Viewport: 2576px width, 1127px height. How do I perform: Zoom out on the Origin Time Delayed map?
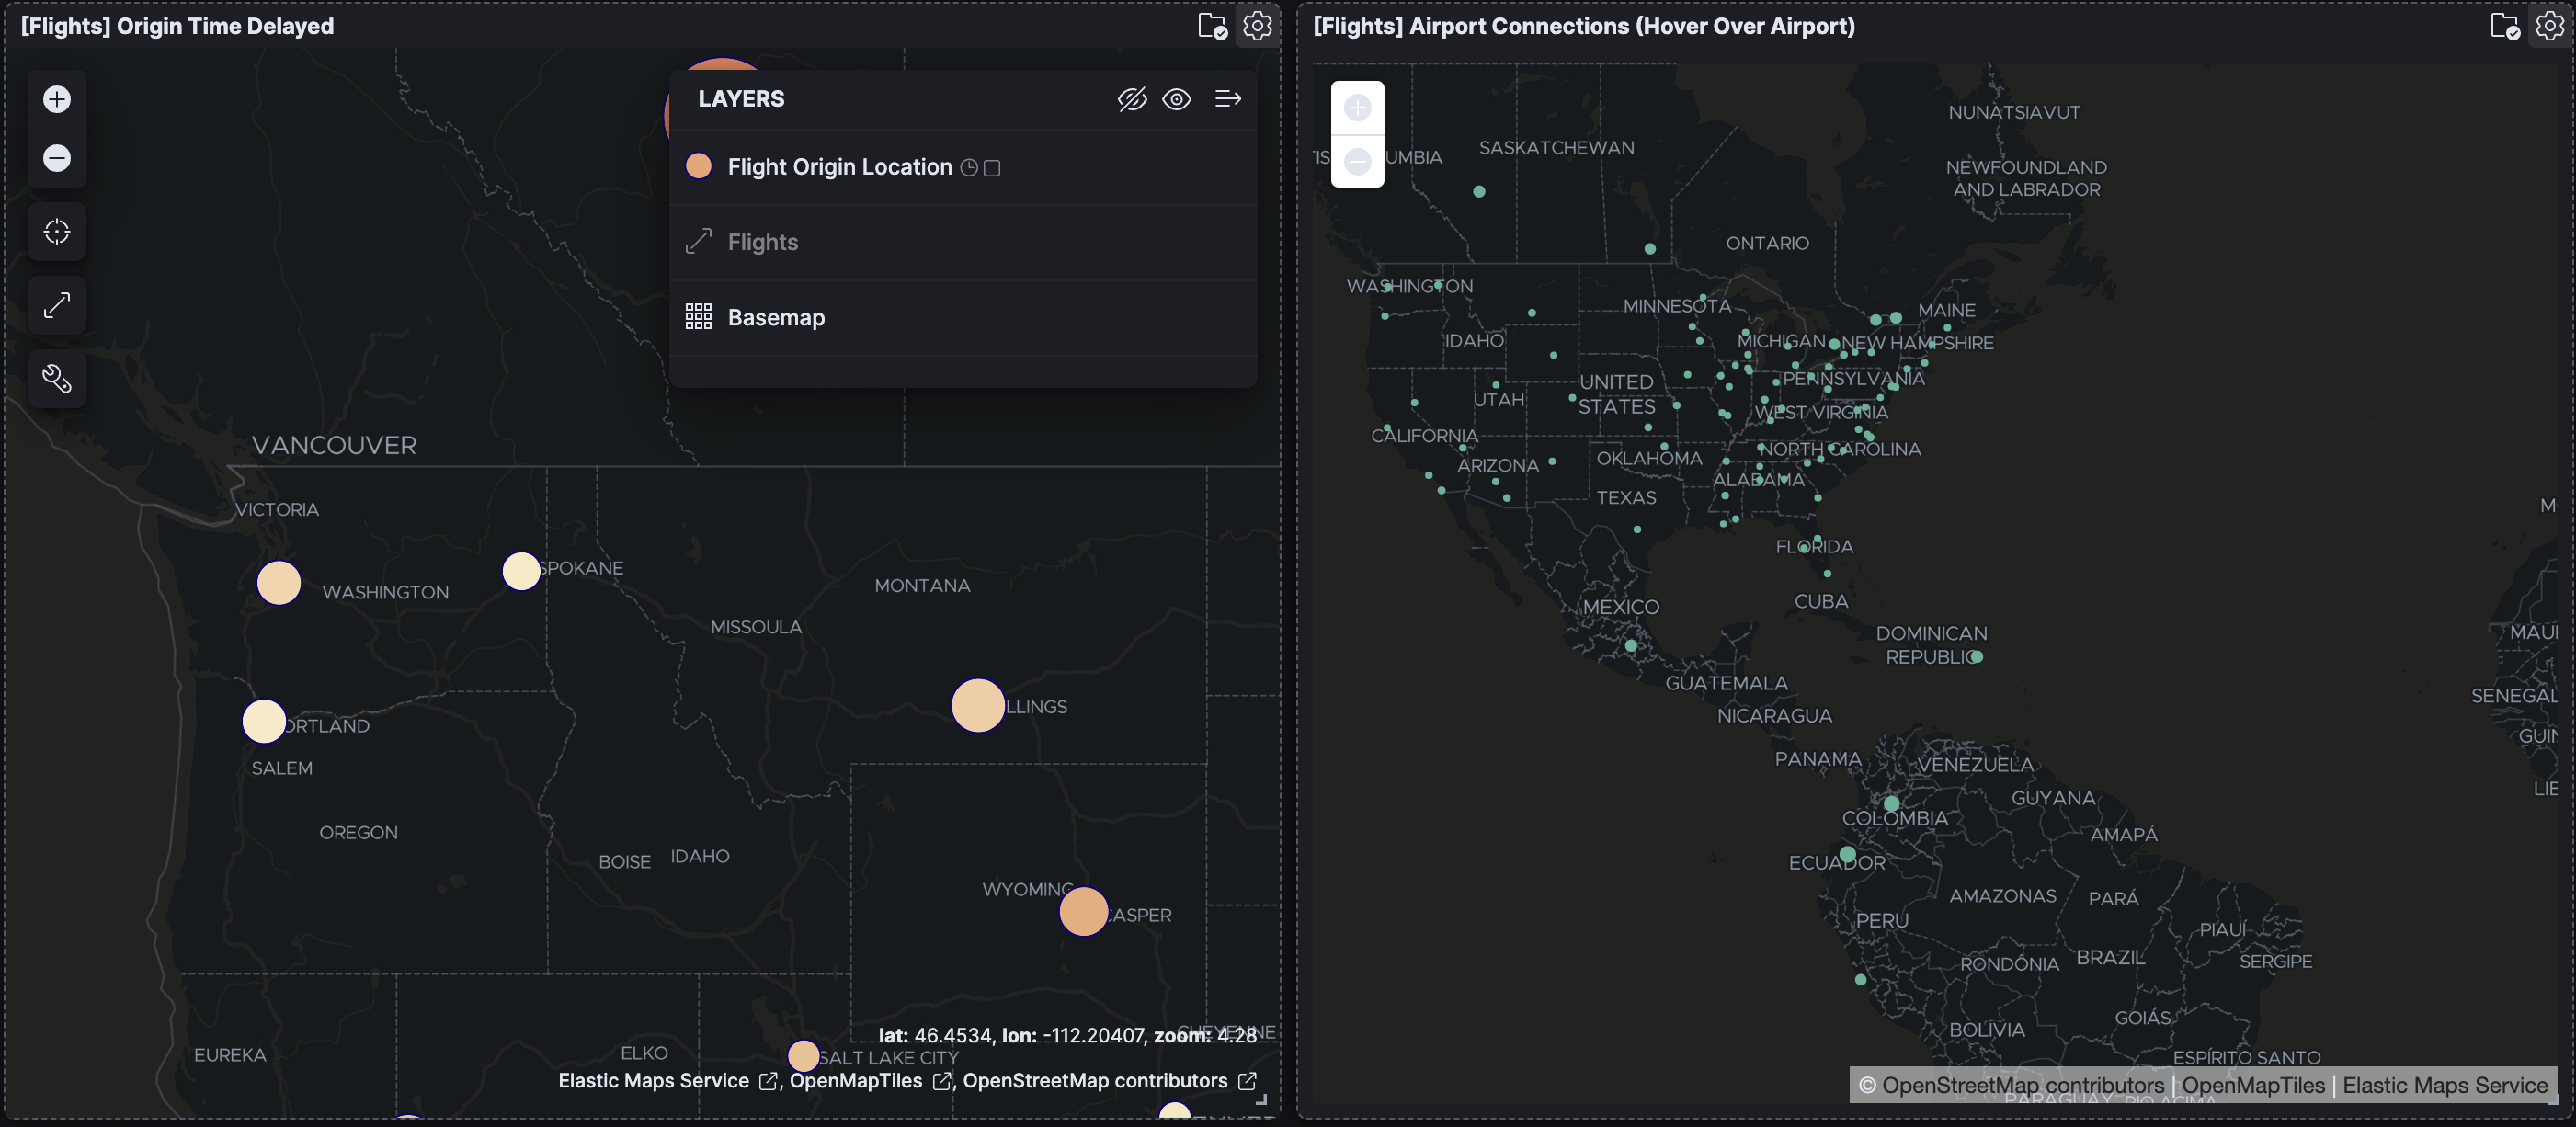click(x=57, y=158)
